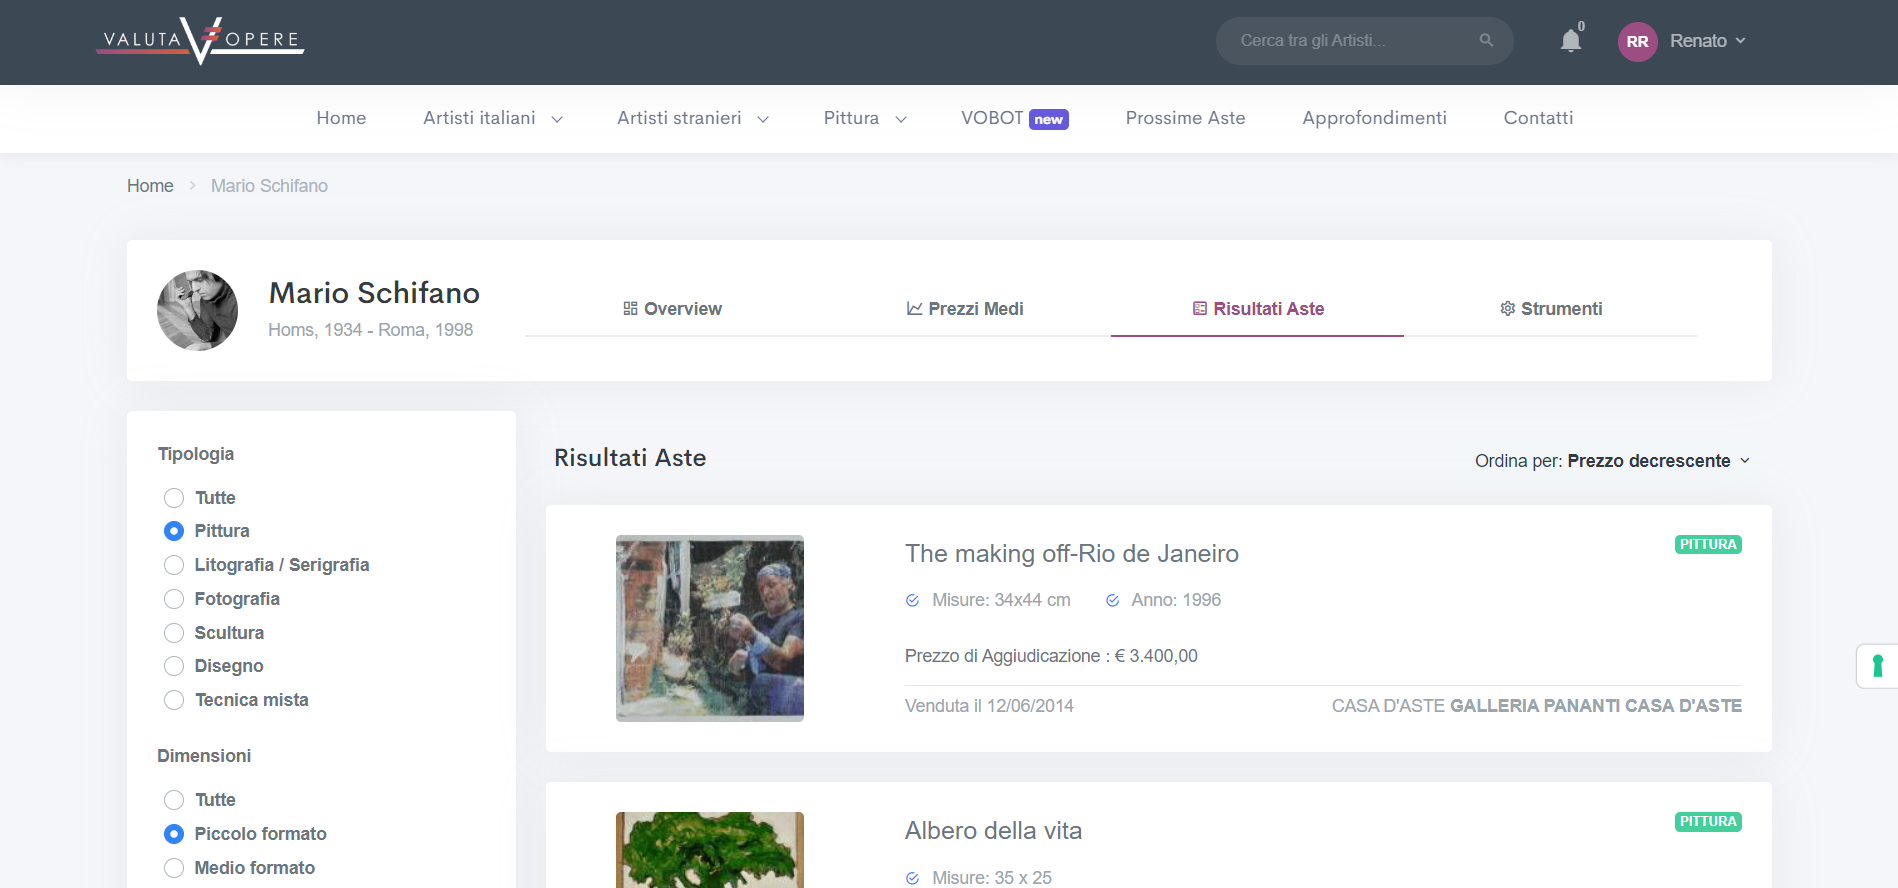Click the new badge beside VOBOT
This screenshot has height=888, width=1898.
1049,119
